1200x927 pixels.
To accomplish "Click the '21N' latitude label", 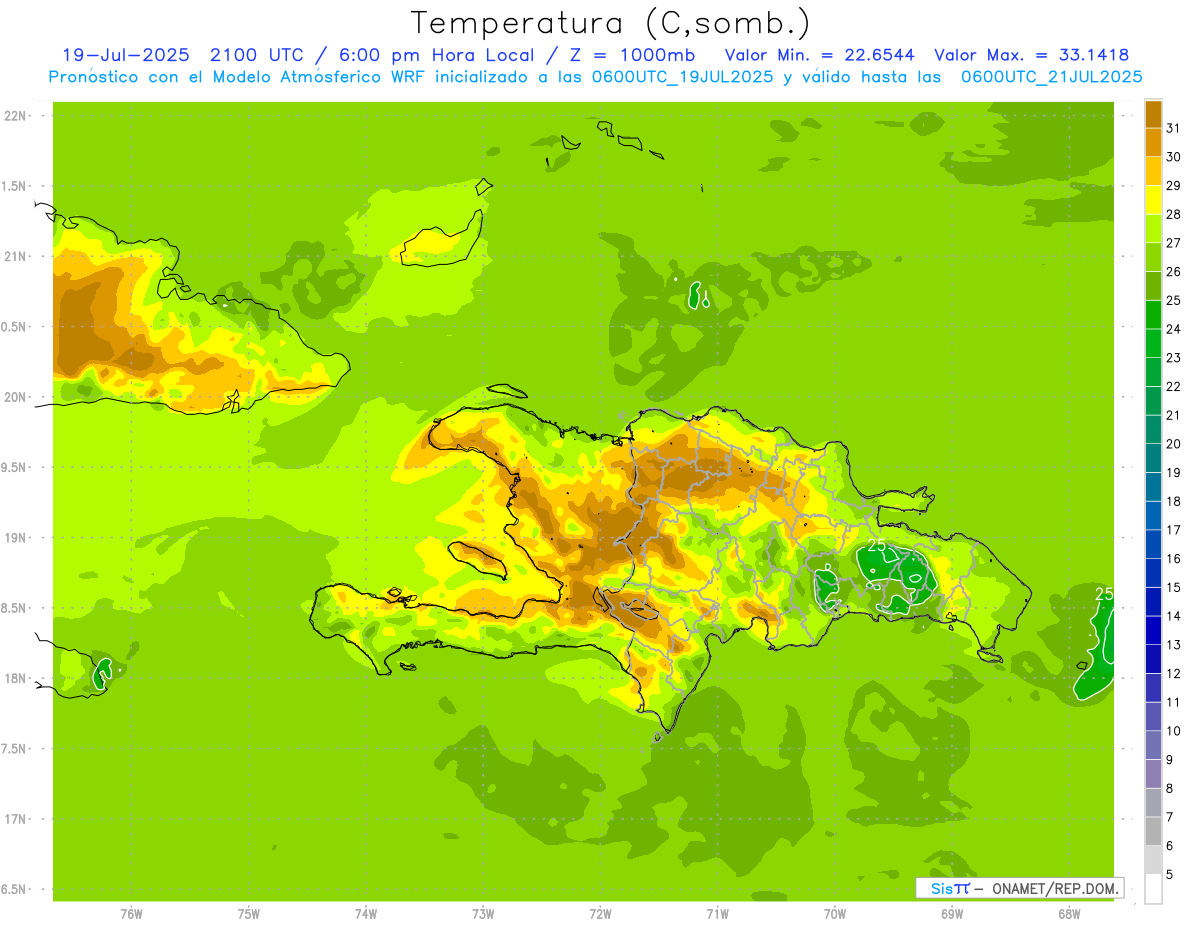I will pyautogui.click(x=15, y=257).
